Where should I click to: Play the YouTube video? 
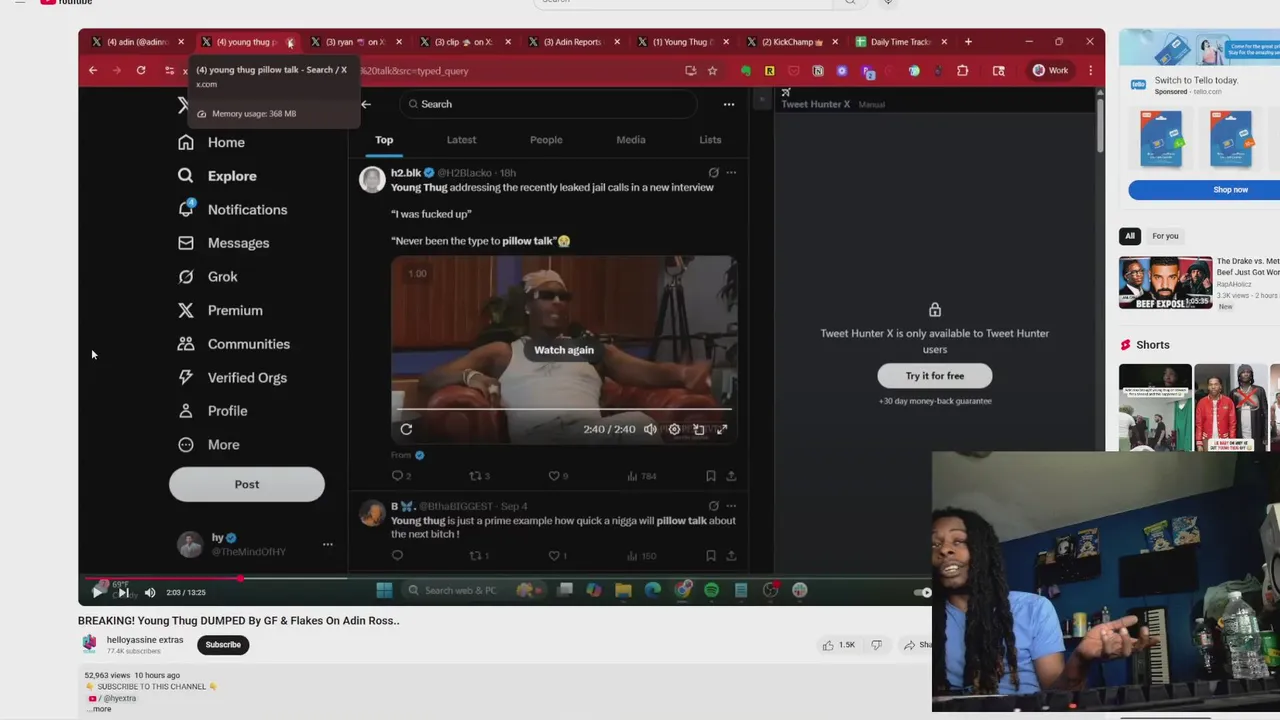(97, 592)
